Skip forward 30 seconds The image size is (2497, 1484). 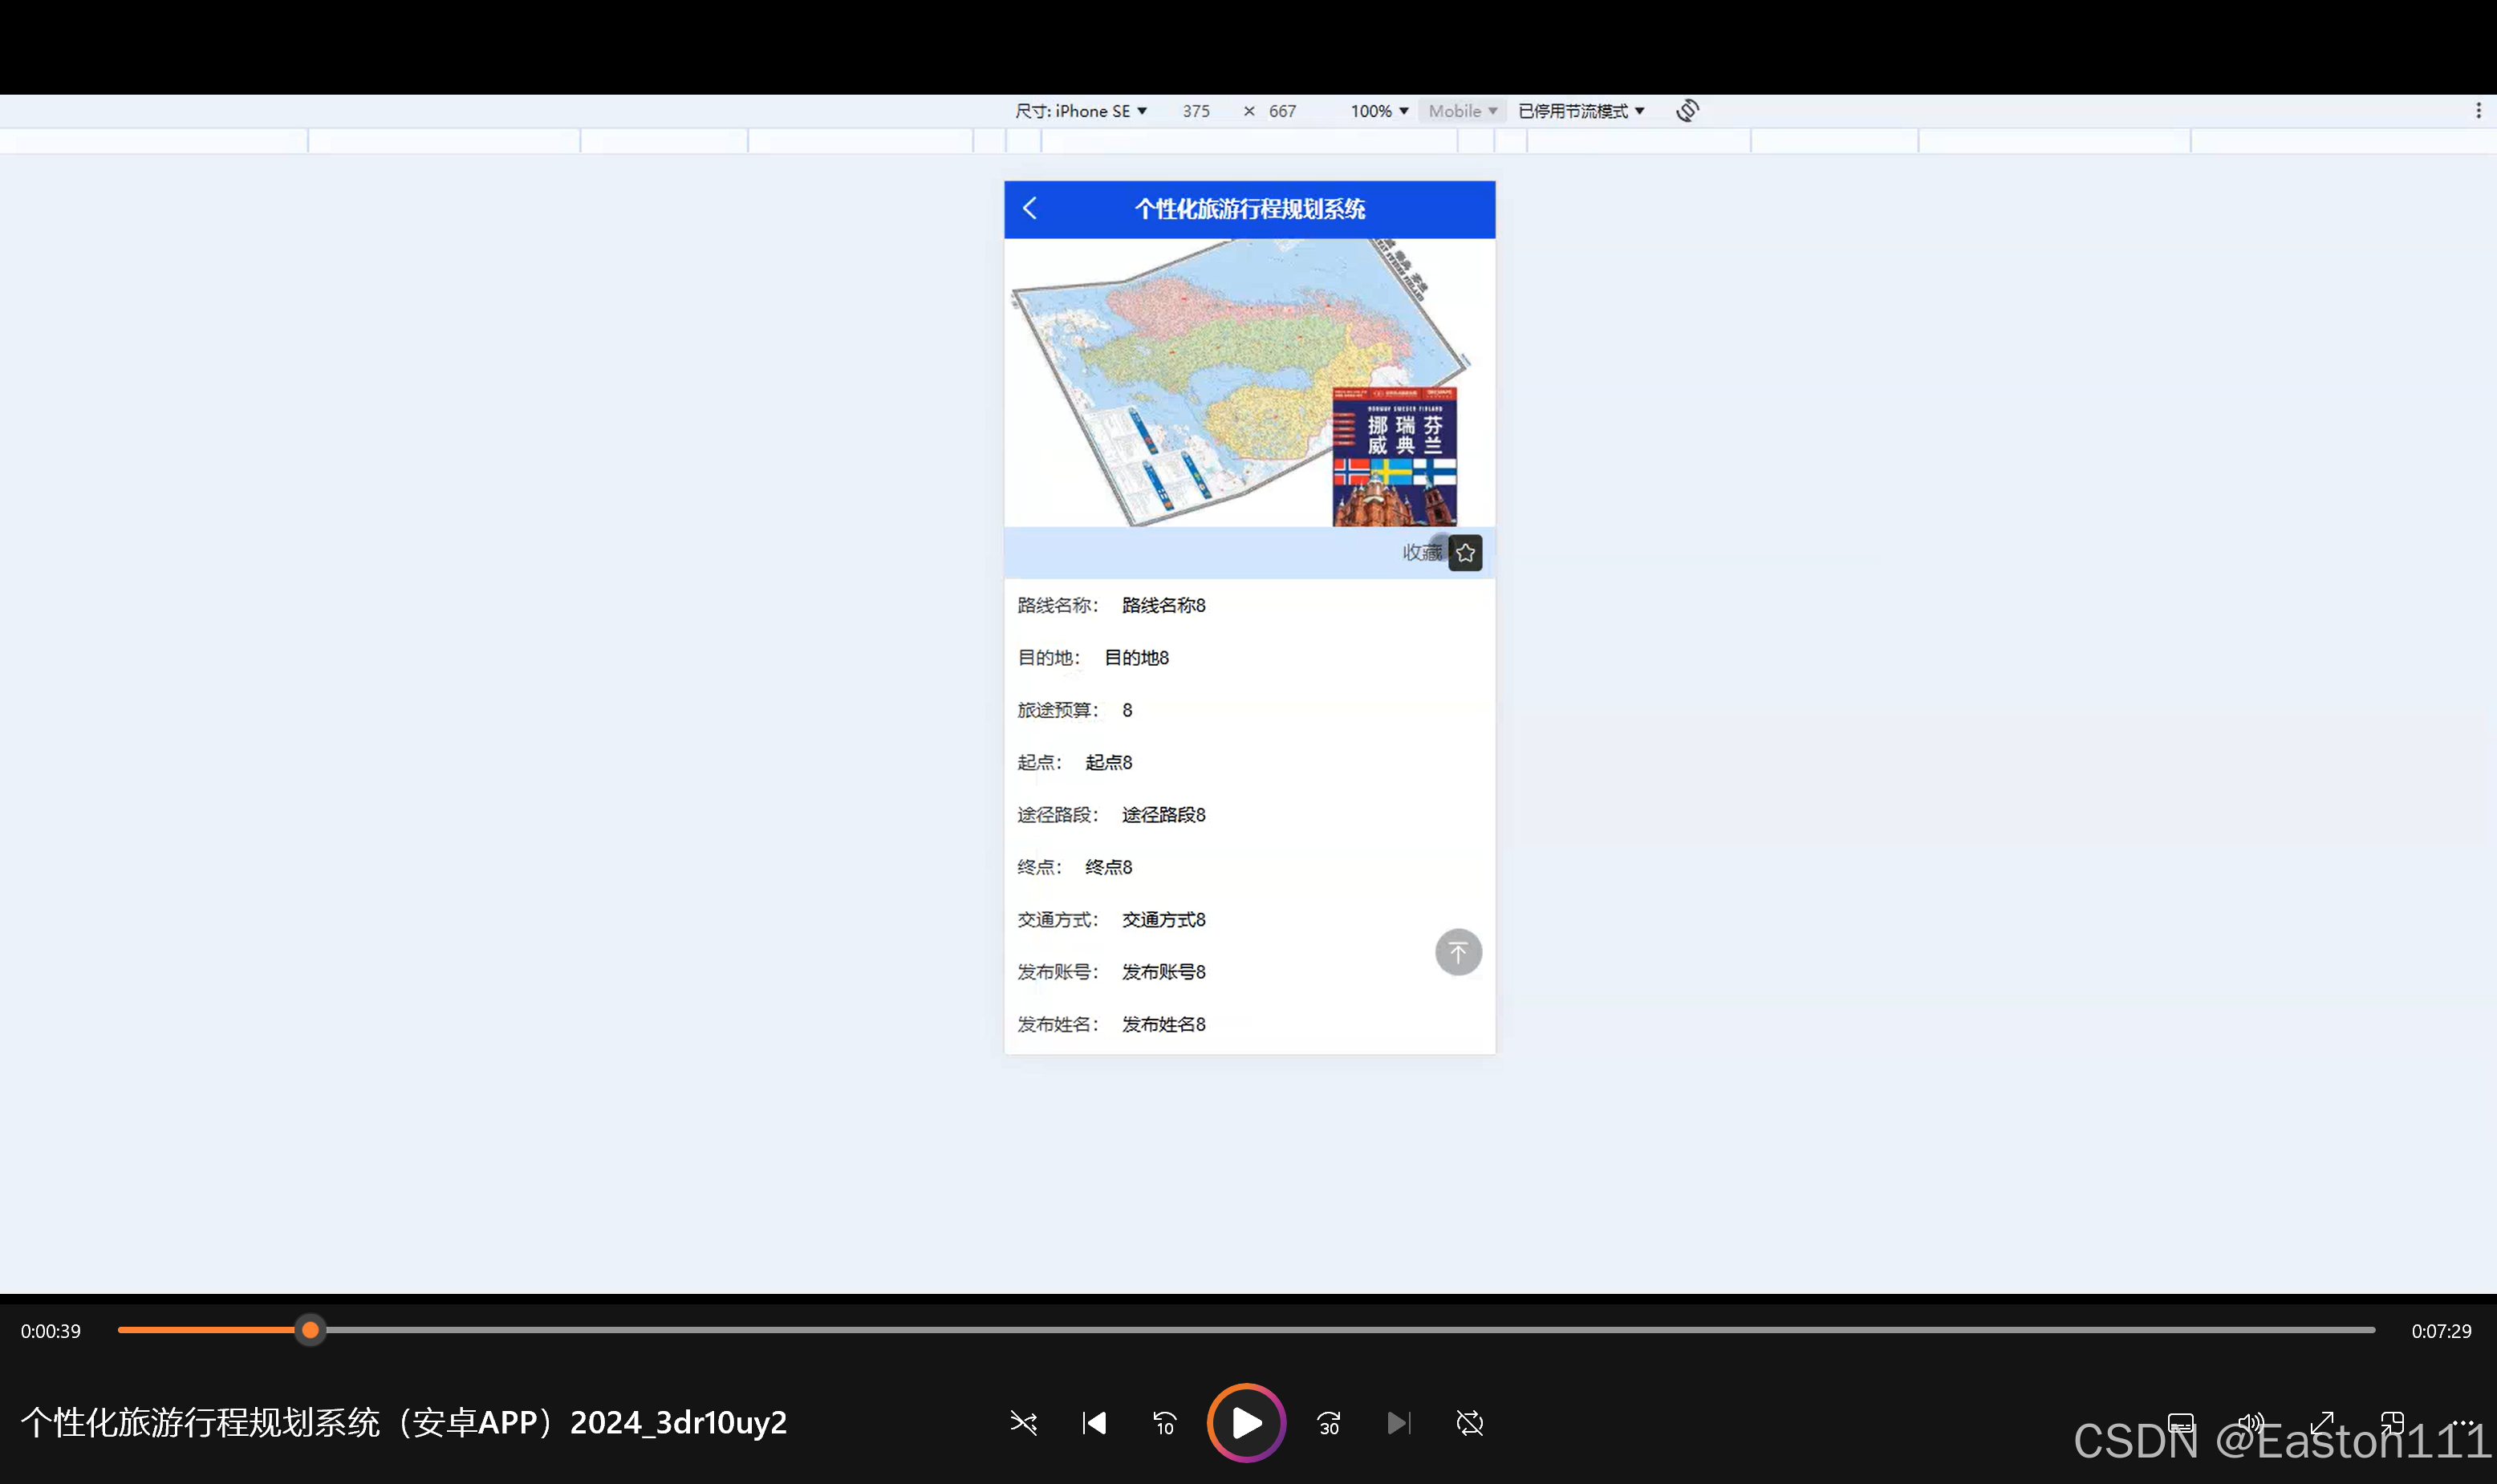coord(1329,1423)
